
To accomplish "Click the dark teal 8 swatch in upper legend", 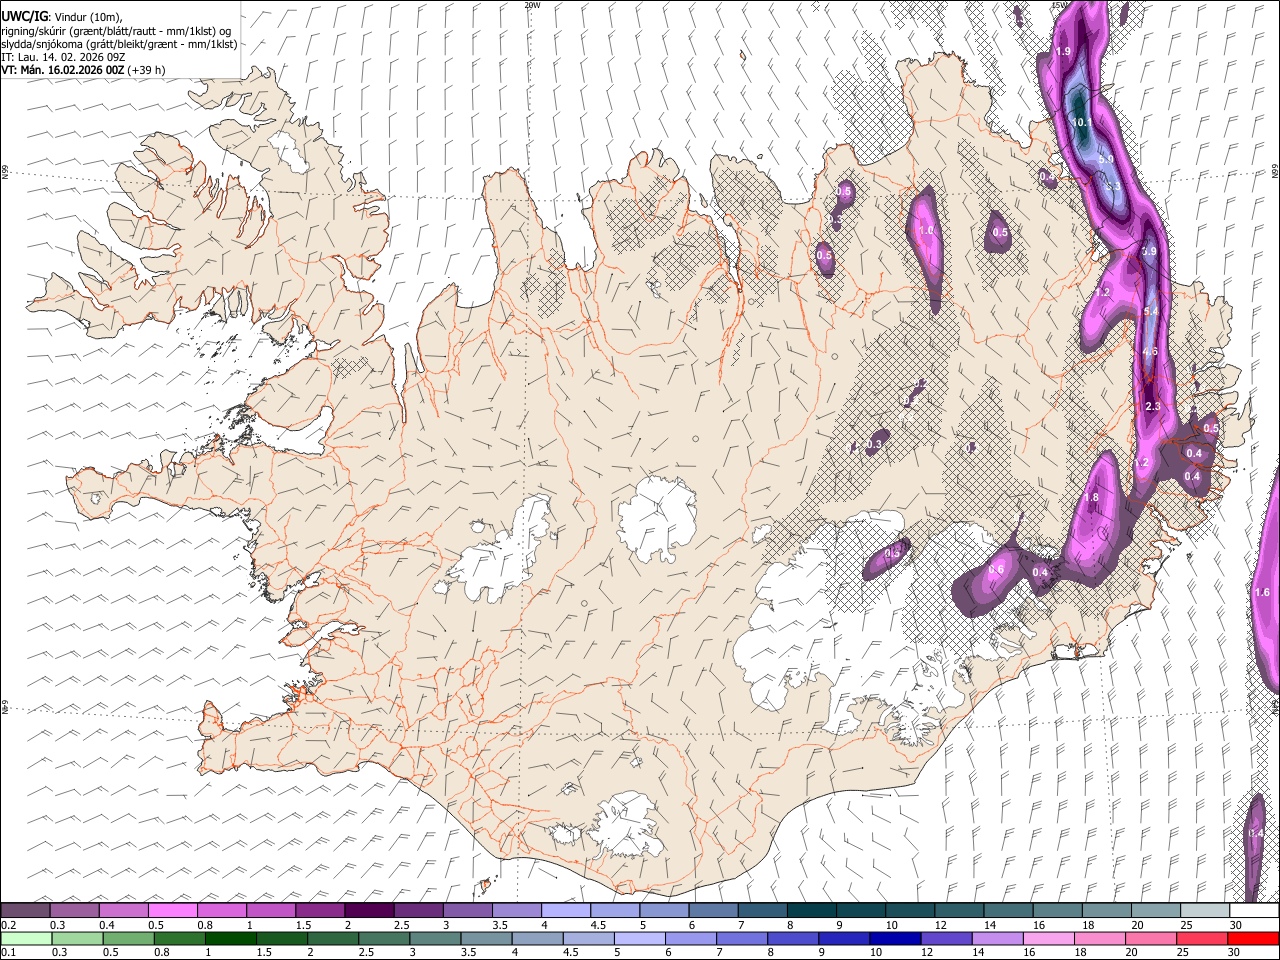I will click(x=810, y=911).
